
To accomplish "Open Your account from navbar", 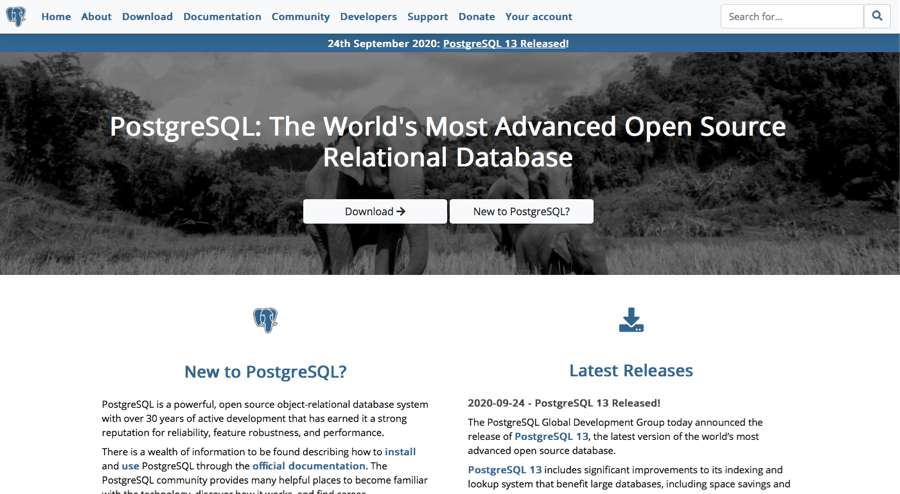I will pyautogui.click(x=538, y=17).
